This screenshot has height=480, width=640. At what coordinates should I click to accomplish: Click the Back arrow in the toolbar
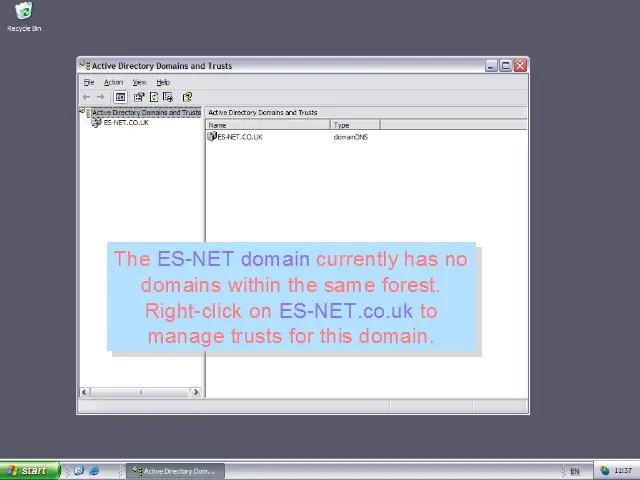tap(86, 97)
